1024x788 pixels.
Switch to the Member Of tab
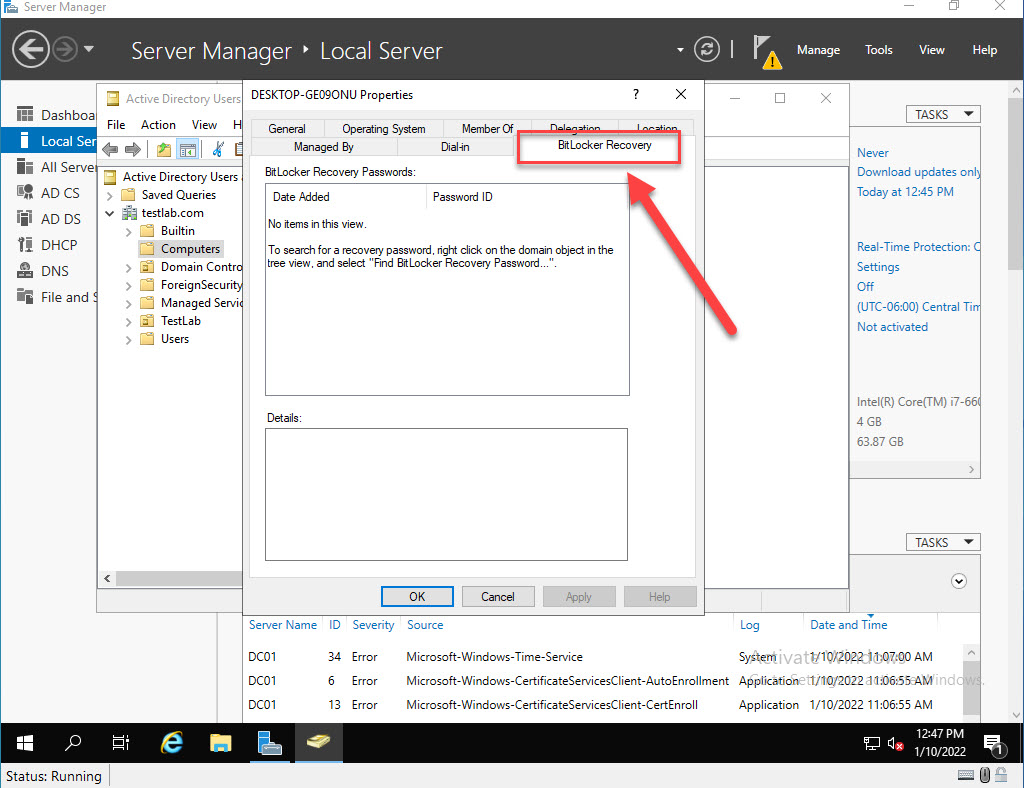coord(487,129)
